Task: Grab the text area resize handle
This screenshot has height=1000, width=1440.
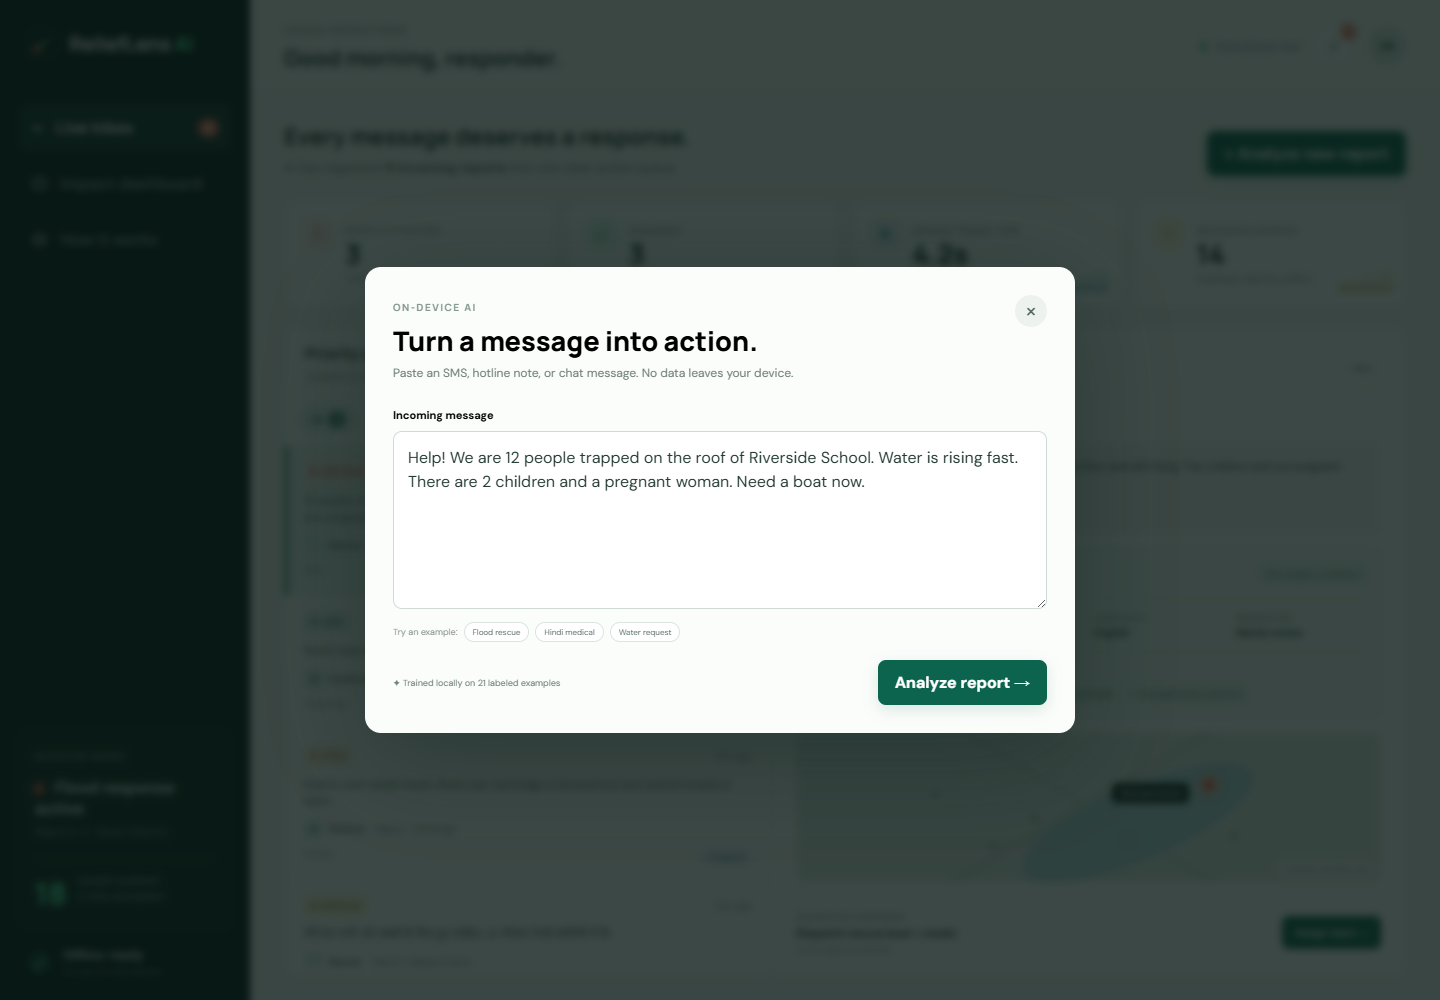Action: click(1040, 602)
